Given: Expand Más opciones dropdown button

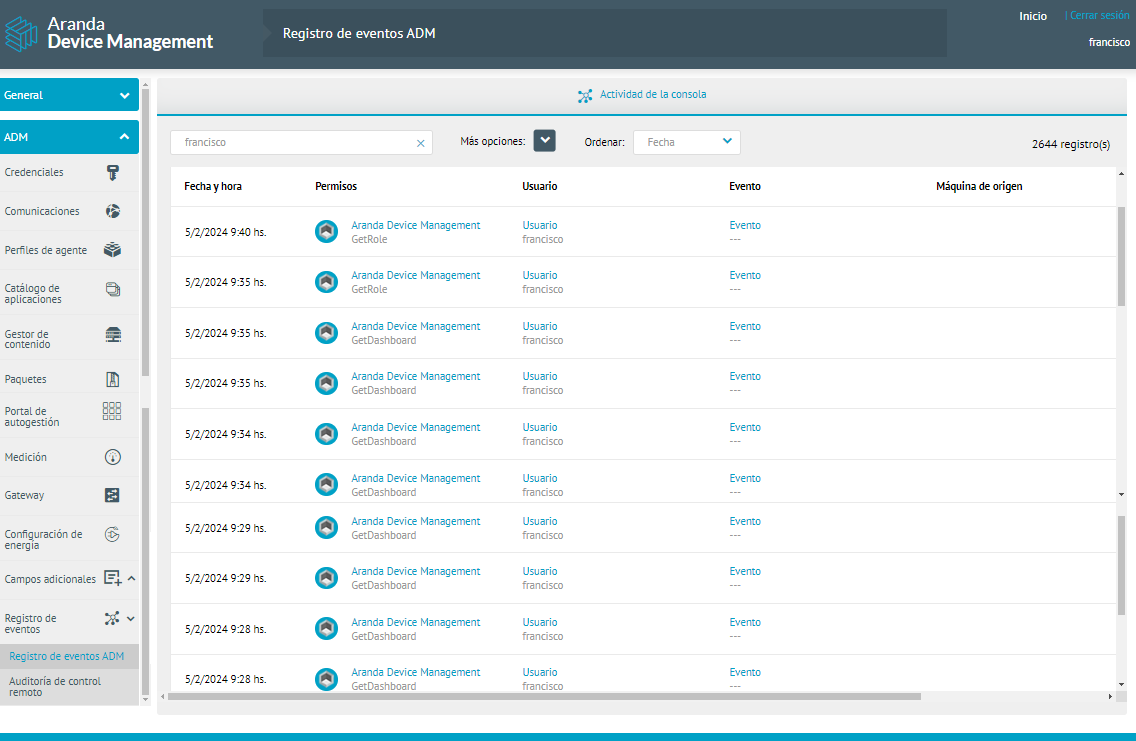Looking at the screenshot, I should 544,141.
